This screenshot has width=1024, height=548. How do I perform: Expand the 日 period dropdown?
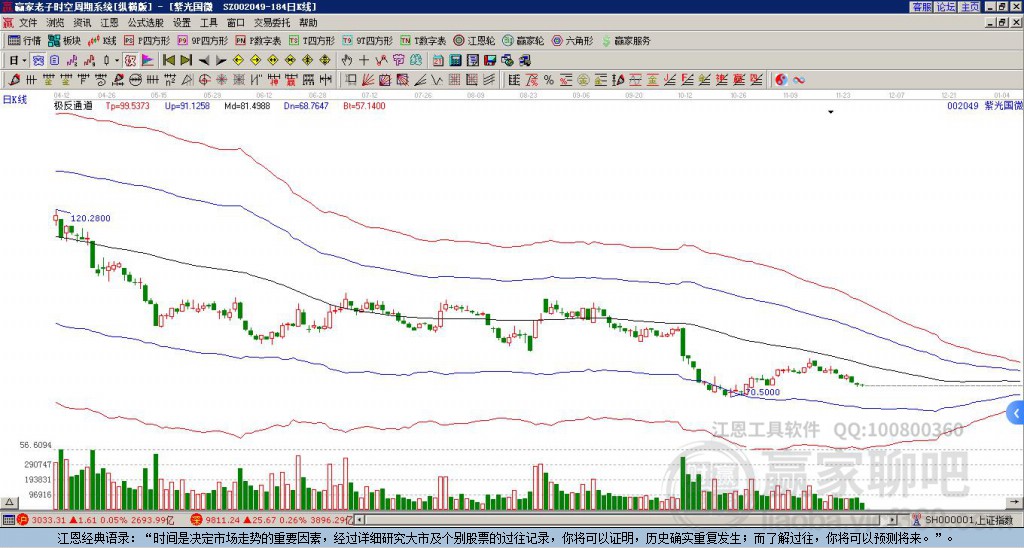pos(17,60)
